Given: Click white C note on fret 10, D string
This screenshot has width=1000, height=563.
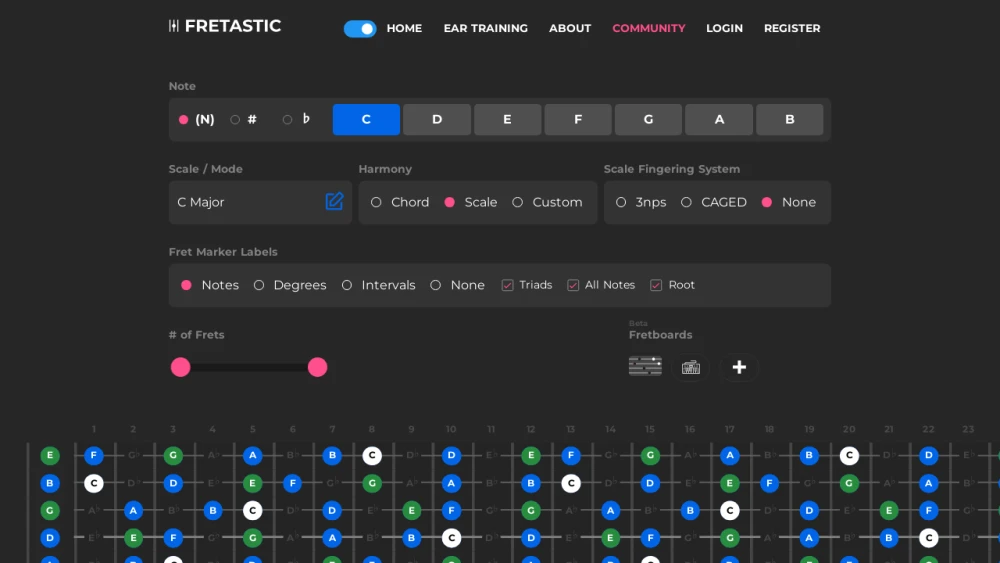Looking at the screenshot, I should pyautogui.click(x=452, y=537).
